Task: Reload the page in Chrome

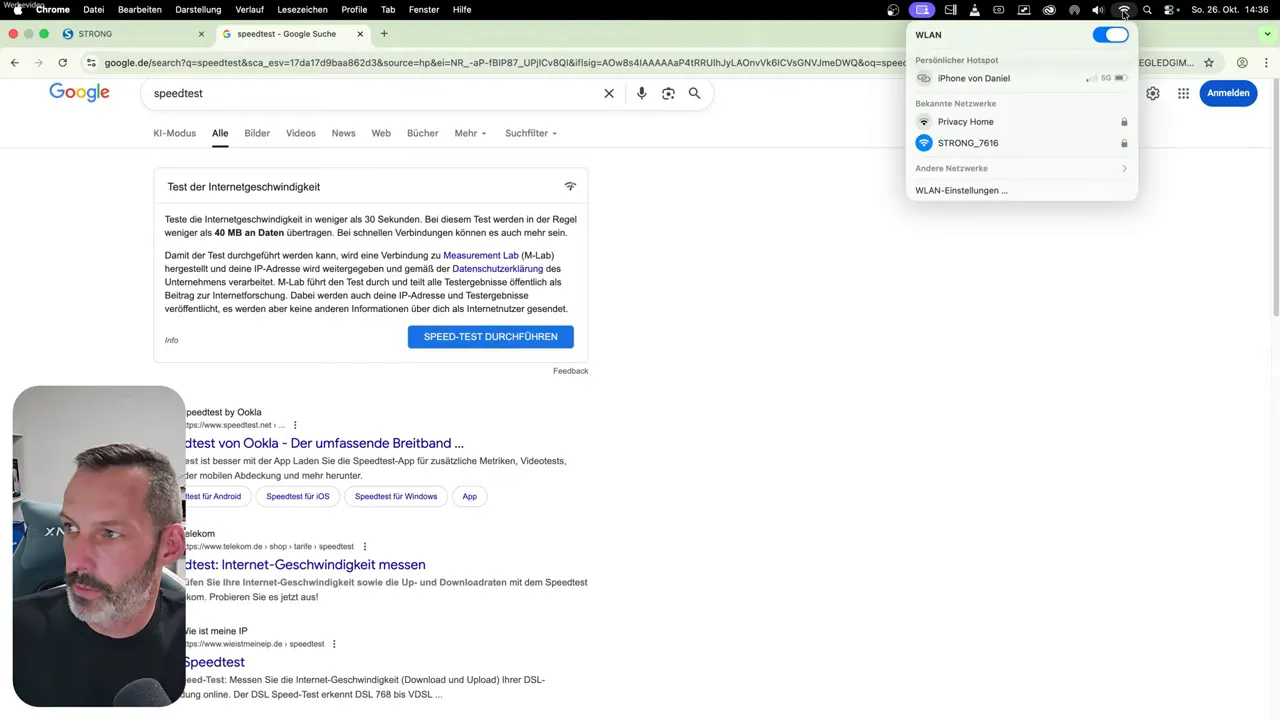Action: [62, 62]
